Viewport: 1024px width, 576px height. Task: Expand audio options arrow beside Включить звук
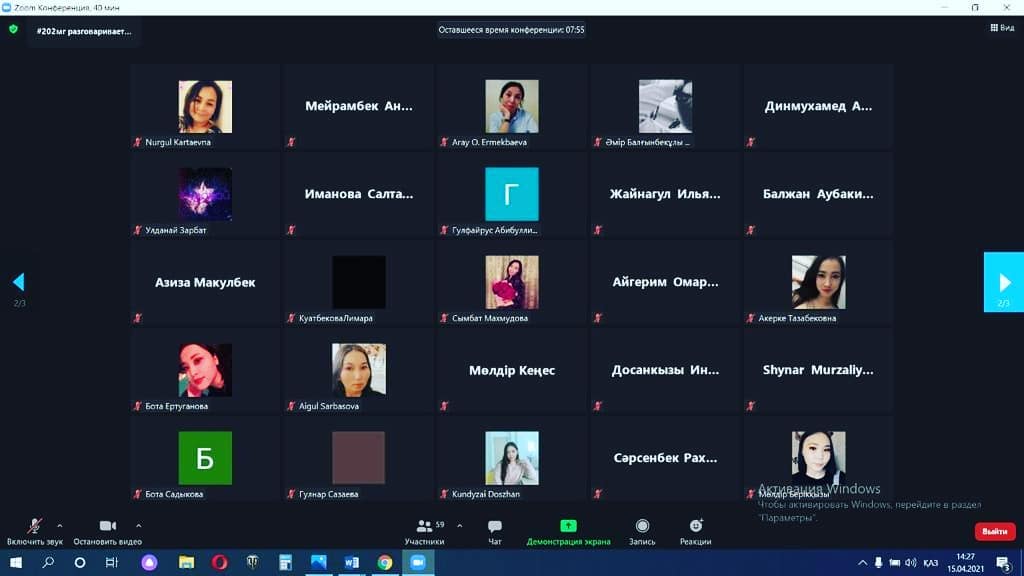60,525
